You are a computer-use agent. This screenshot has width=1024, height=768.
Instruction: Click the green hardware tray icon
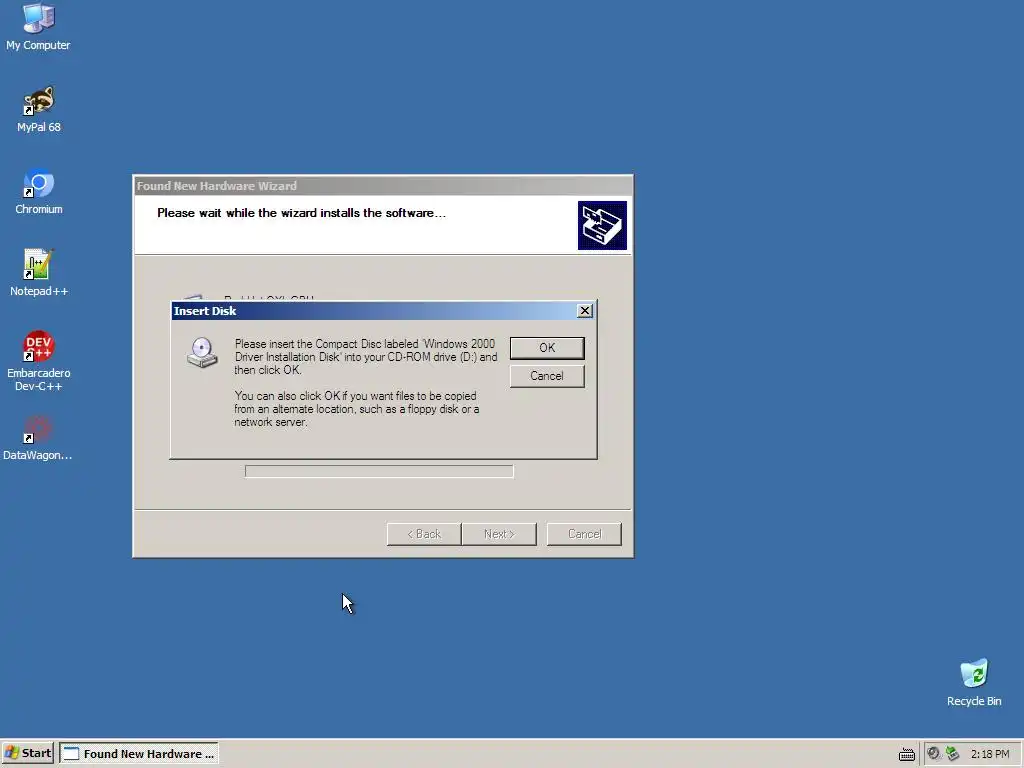coord(953,754)
